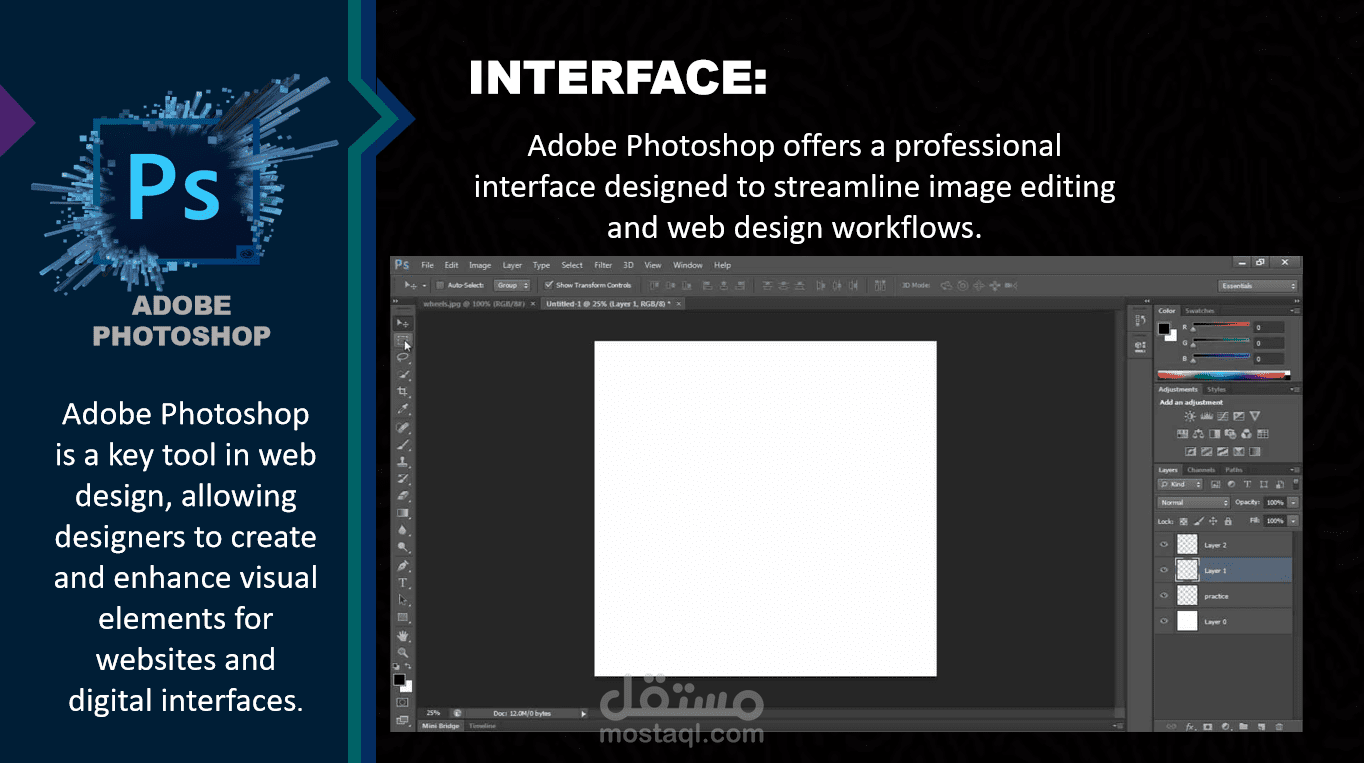The height and width of the screenshot is (763, 1364).
Task: Hide Layer 2 using its eye icon
Action: coord(1163,545)
